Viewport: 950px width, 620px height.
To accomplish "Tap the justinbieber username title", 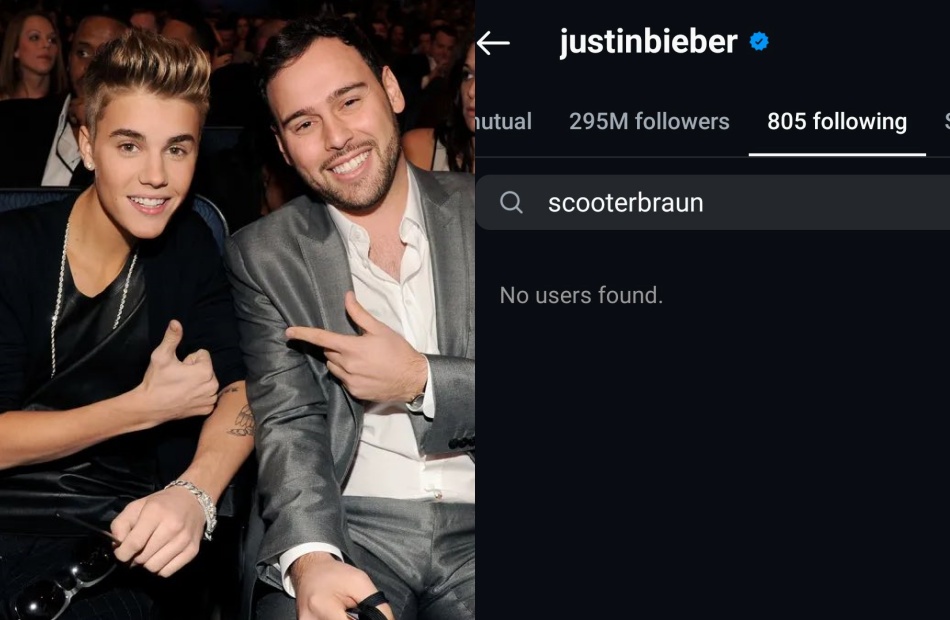I will tap(648, 42).
